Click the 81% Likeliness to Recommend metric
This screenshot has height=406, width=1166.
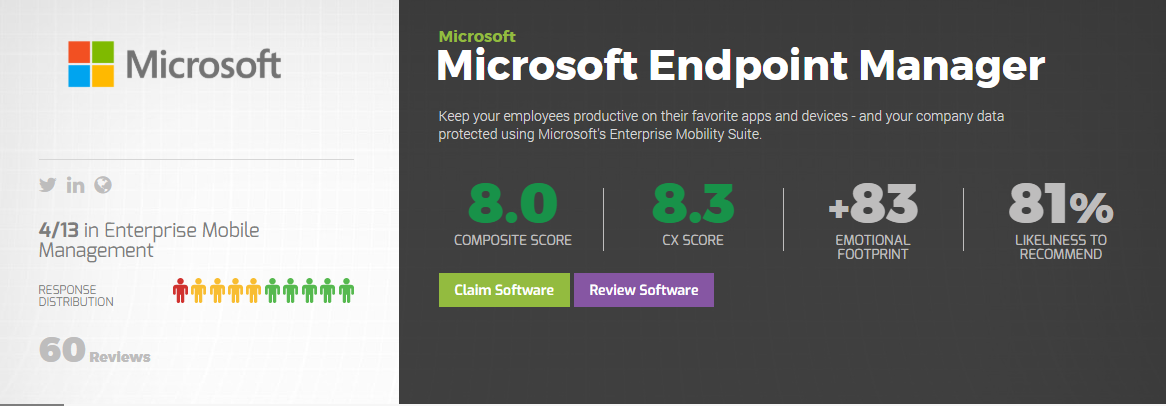pos(1060,204)
